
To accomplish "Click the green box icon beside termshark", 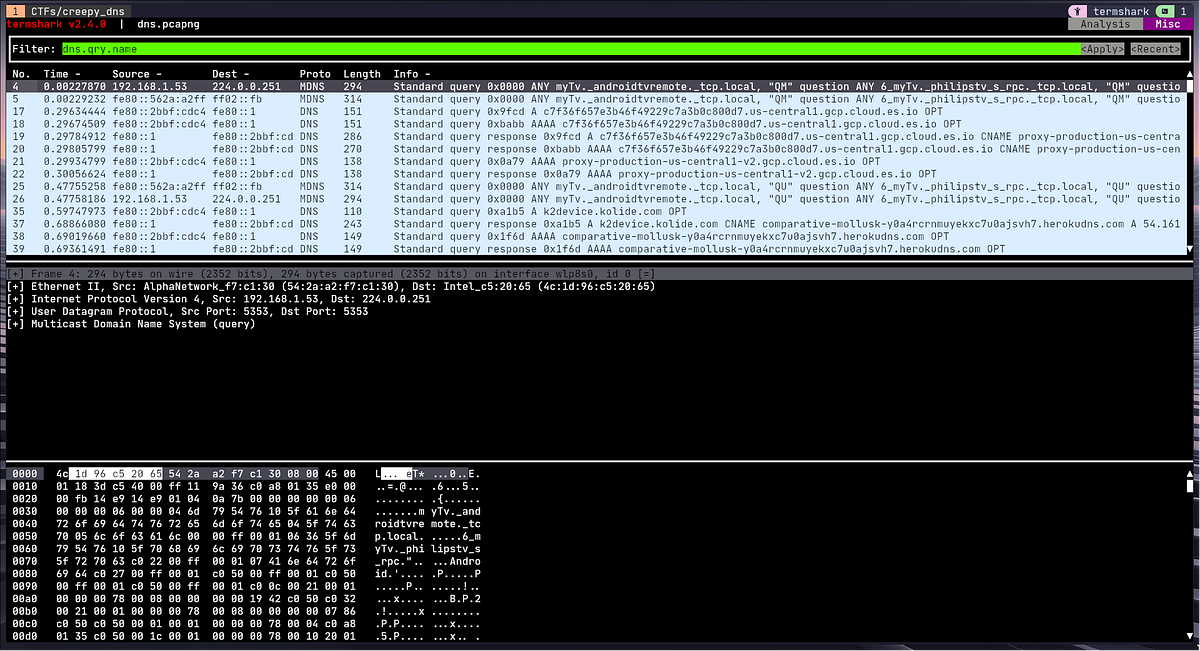I will point(1165,11).
